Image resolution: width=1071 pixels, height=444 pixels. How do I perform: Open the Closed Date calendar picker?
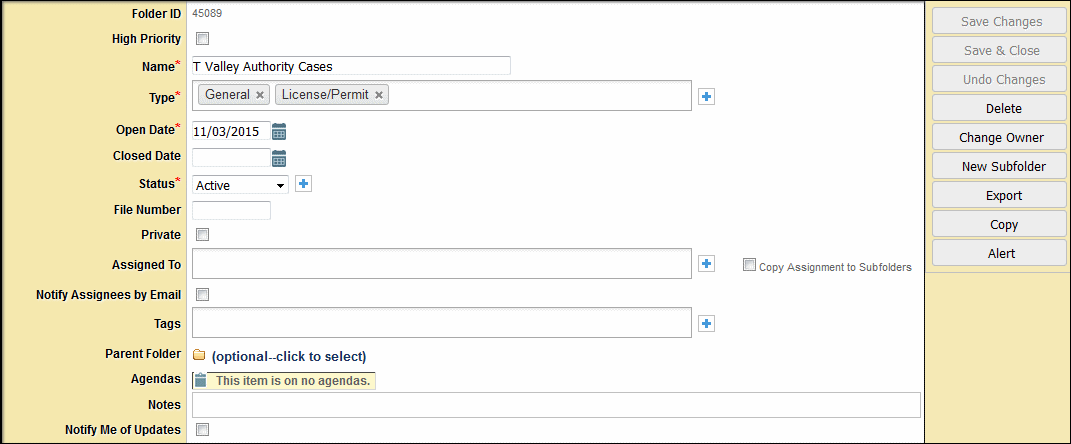[x=279, y=158]
